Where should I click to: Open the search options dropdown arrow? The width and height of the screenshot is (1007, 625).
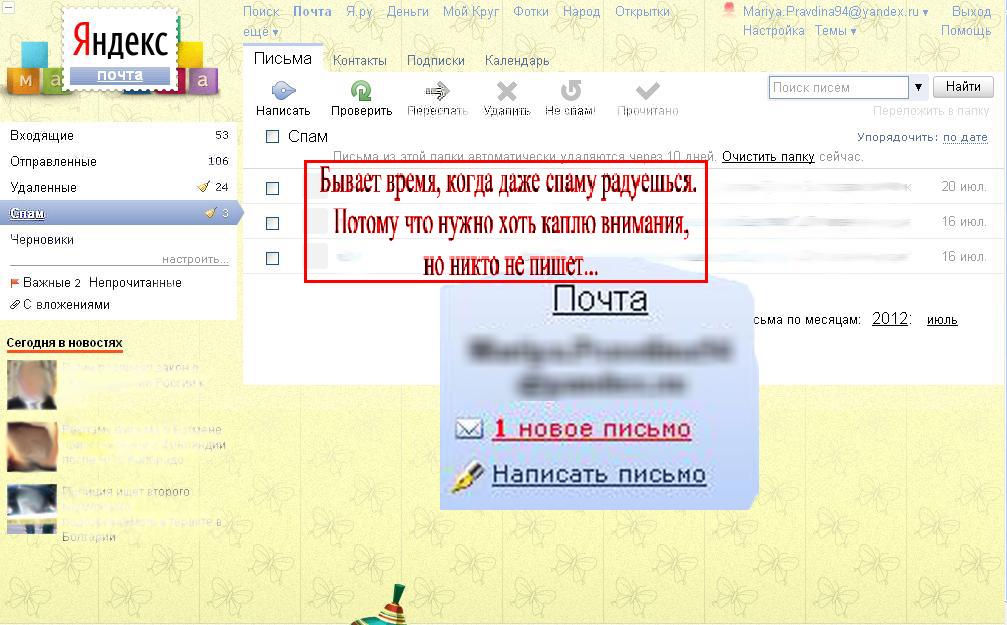tap(918, 87)
